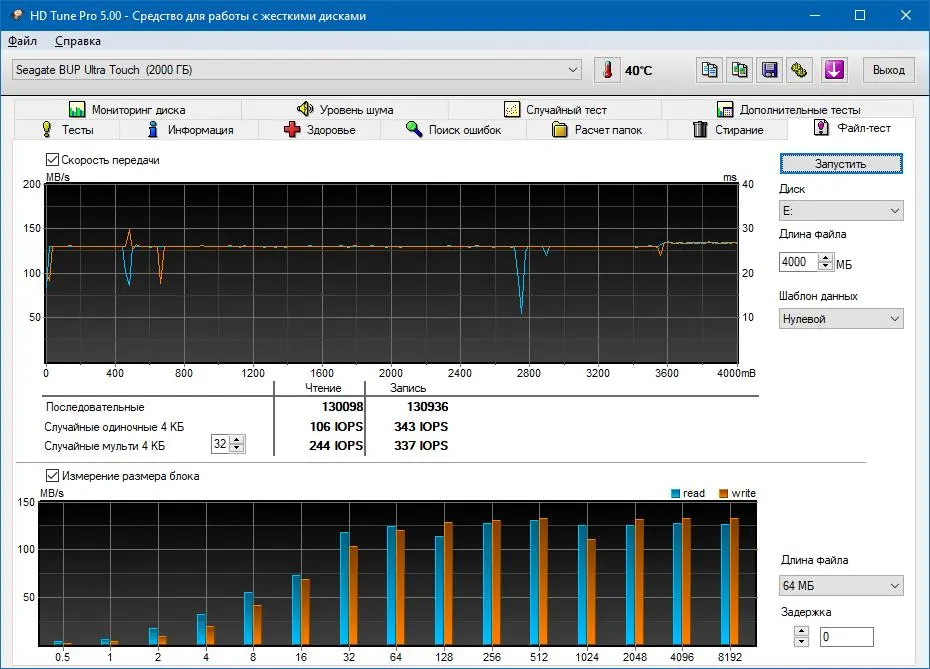Open the Шаблон данных Нулевой dropdown
This screenshot has height=669, width=930.
coord(841,318)
